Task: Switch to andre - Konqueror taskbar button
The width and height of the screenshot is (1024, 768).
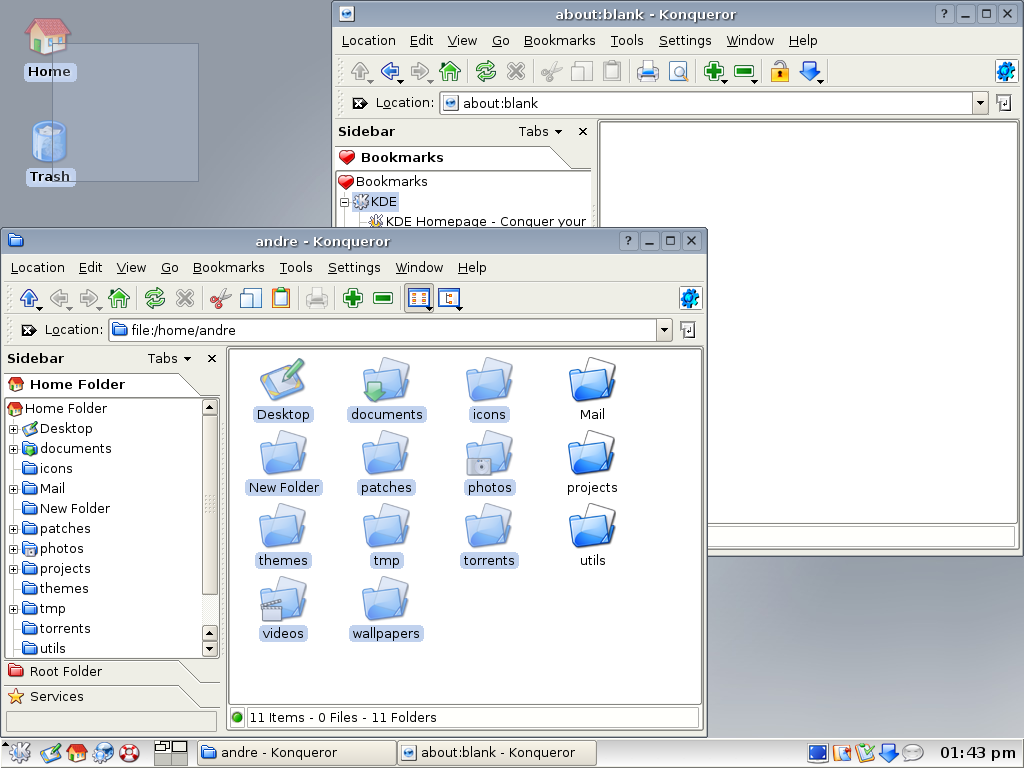Action: (x=296, y=753)
